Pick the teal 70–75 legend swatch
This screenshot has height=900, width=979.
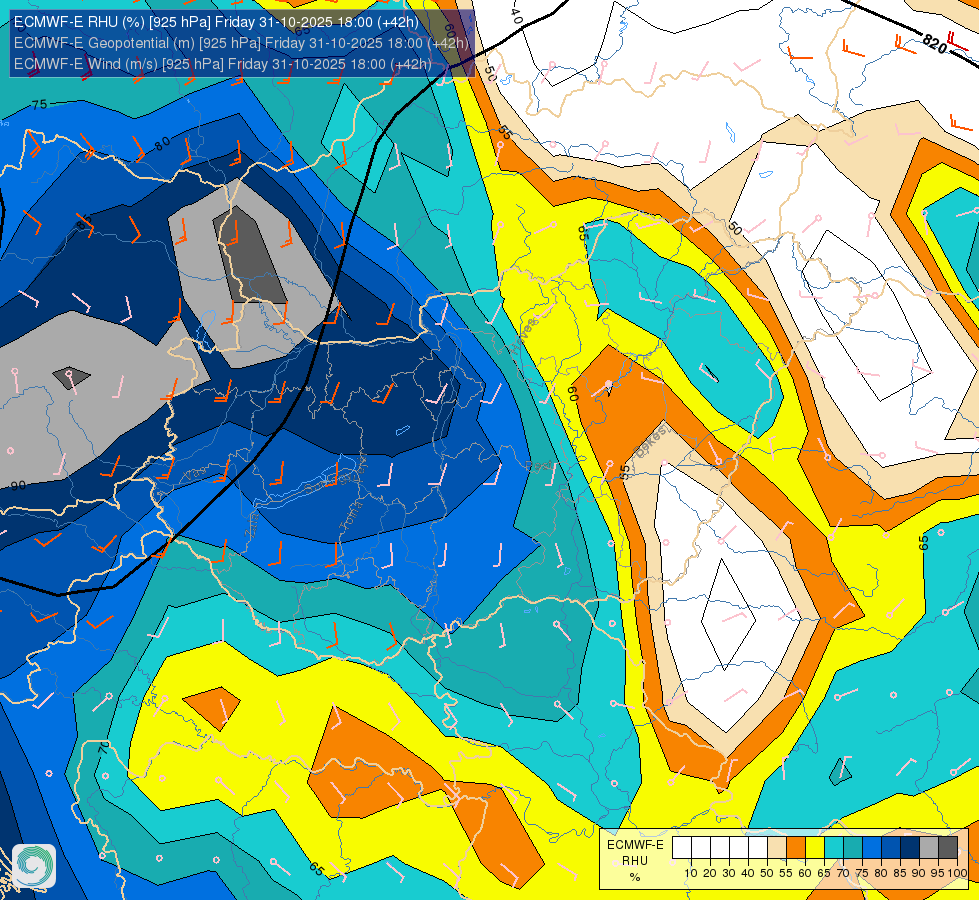tap(853, 847)
